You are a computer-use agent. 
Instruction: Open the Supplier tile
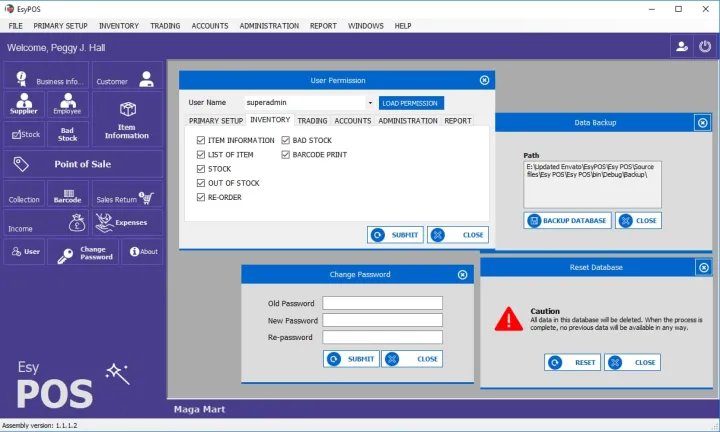(x=24, y=104)
